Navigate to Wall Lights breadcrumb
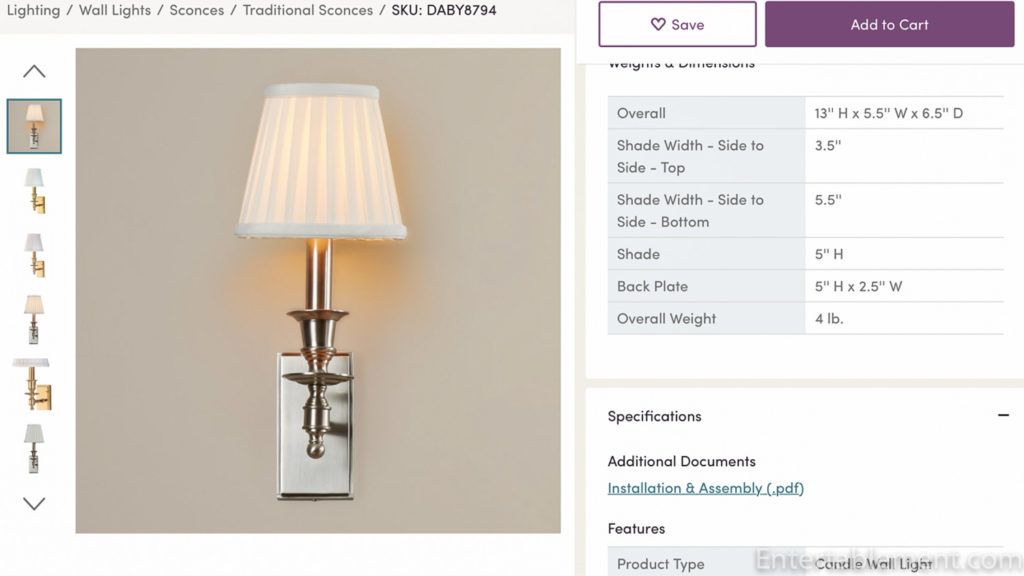The height and width of the screenshot is (576, 1024). pos(115,10)
